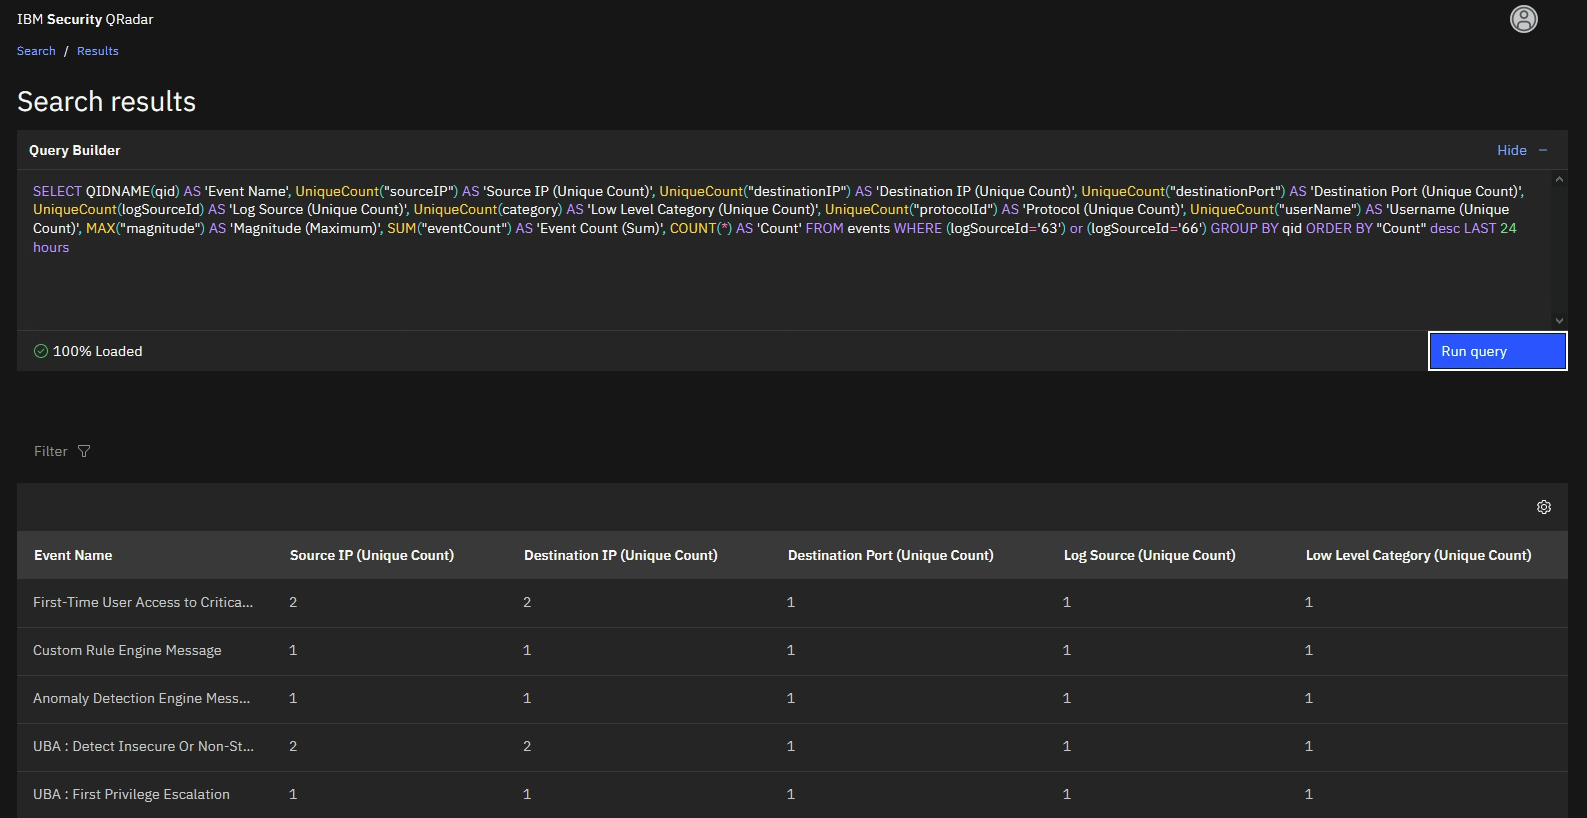Run the query
This screenshot has width=1587, height=818.
tap(1496, 351)
